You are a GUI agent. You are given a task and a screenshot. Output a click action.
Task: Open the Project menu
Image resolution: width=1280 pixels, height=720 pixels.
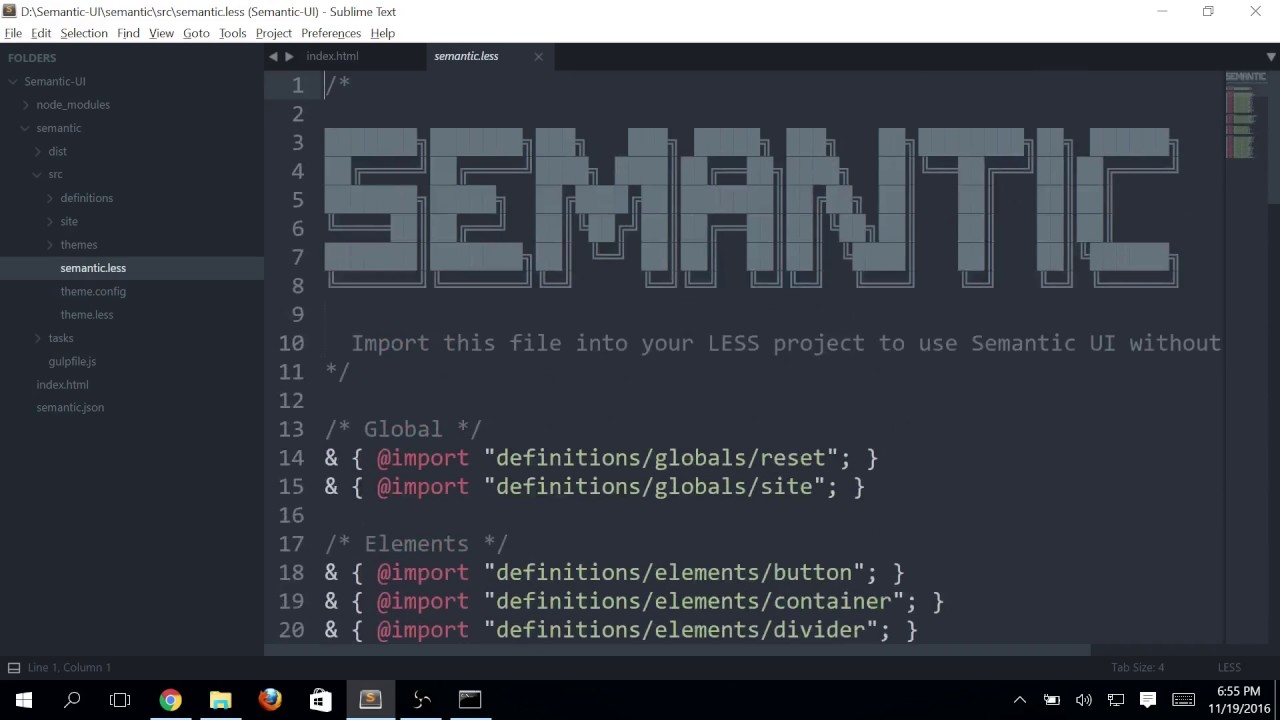(x=273, y=33)
